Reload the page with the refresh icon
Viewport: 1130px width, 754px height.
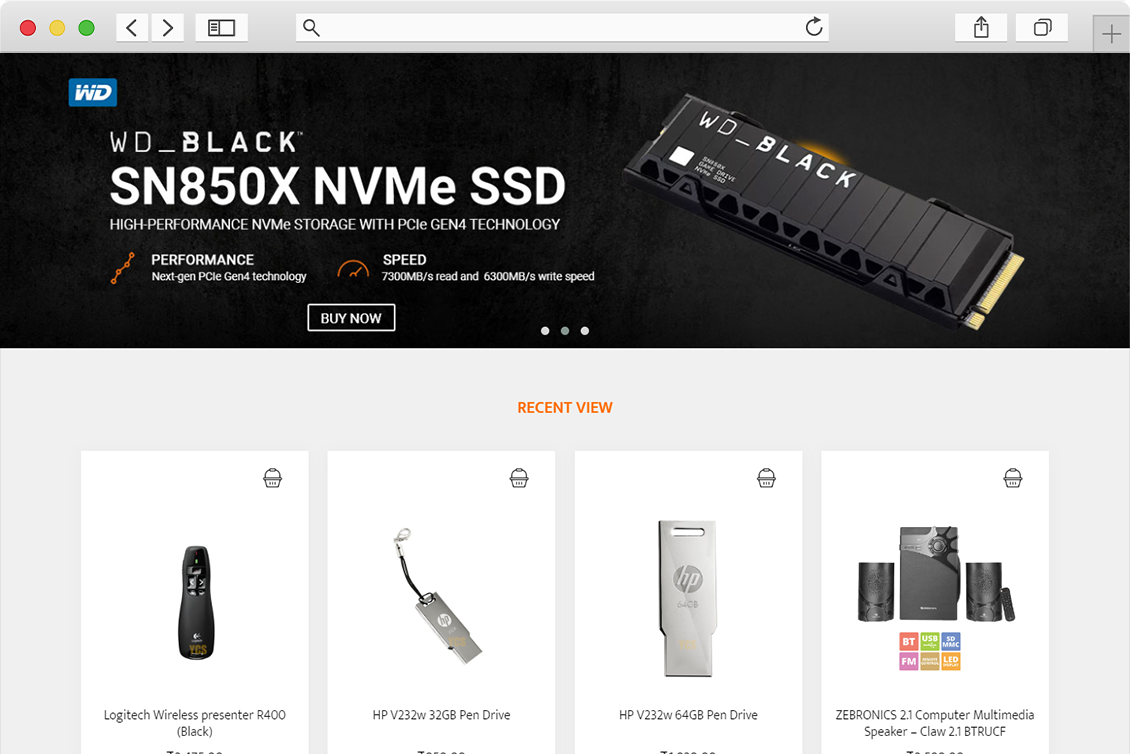pos(814,27)
